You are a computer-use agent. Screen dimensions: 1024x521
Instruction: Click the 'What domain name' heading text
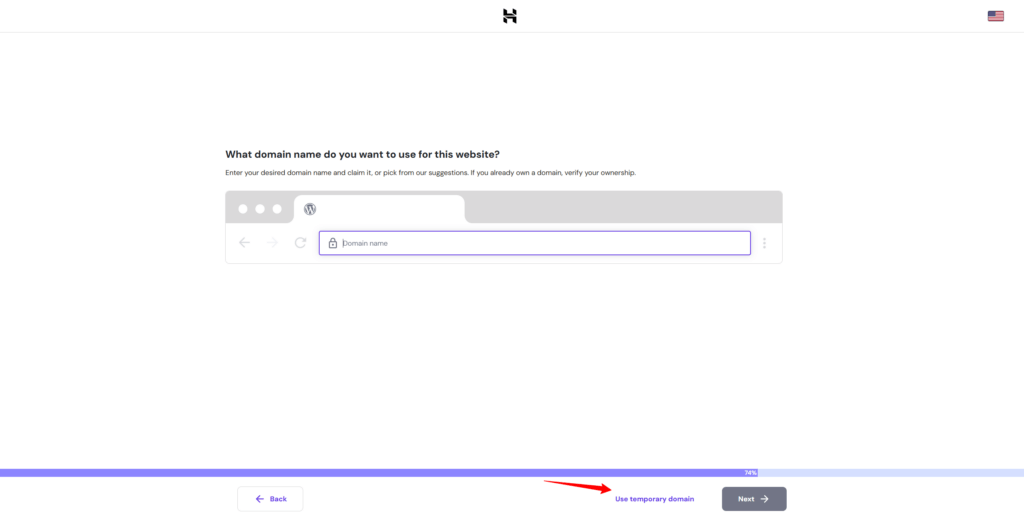(x=362, y=154)
